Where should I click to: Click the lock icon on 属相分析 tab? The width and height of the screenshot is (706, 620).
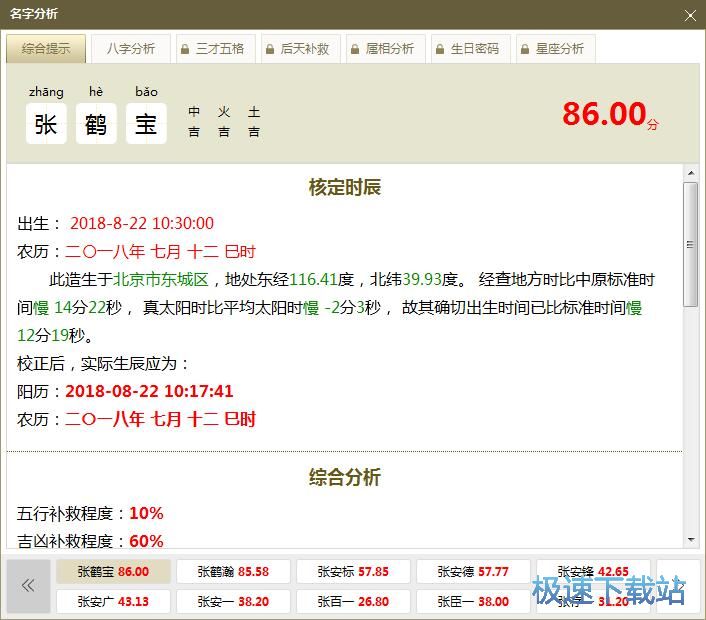click(x=354, y=49)
